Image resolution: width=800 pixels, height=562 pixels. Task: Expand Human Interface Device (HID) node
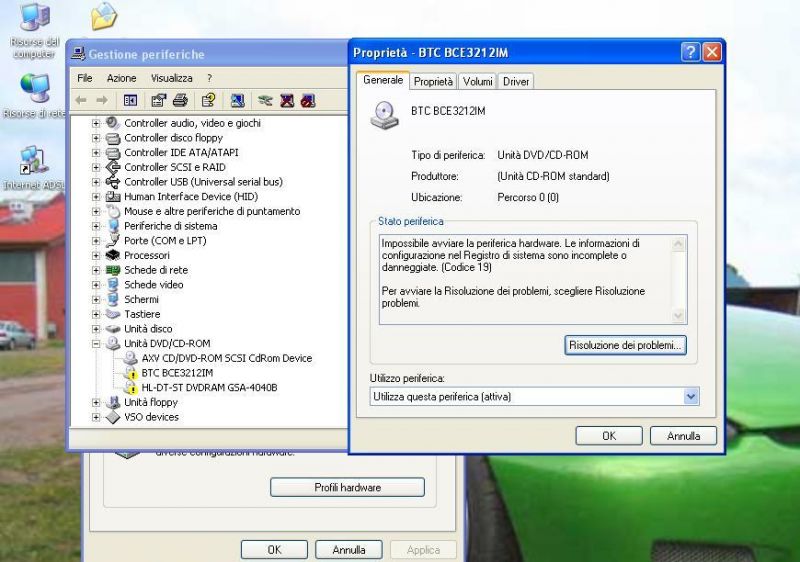click(x=96, y=197)
